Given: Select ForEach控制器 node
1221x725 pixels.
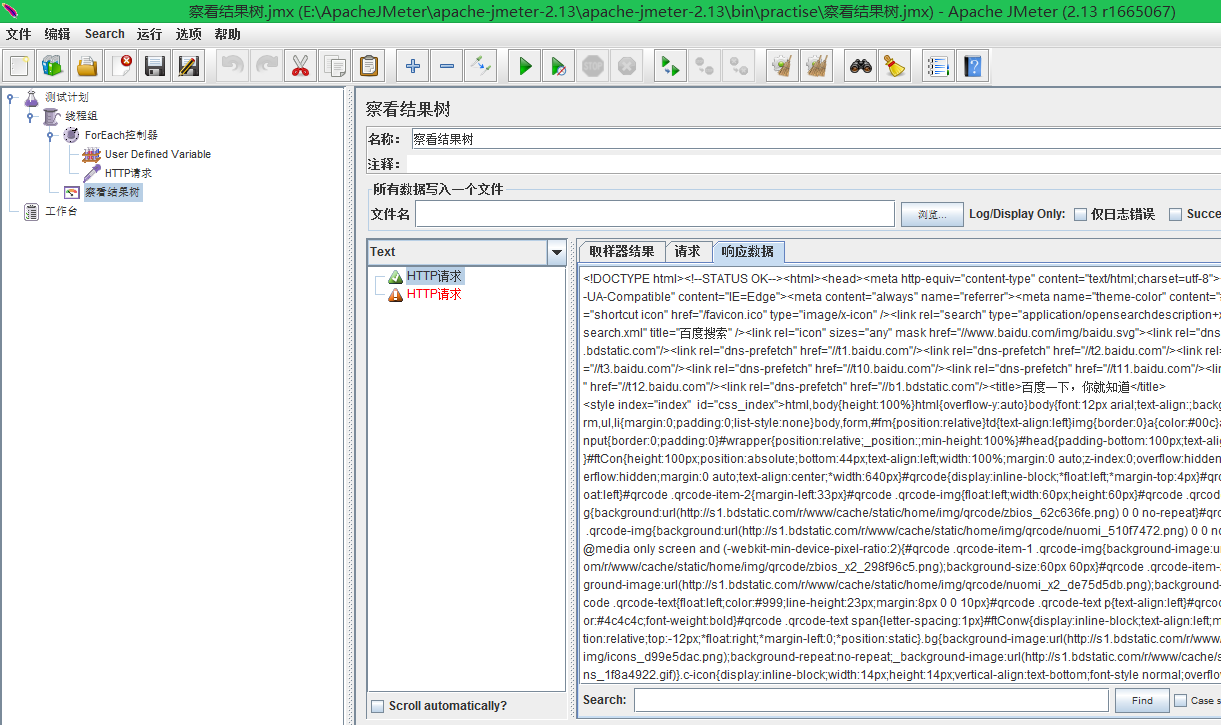Looking at the screenshot, I should (x=121, y=135).
